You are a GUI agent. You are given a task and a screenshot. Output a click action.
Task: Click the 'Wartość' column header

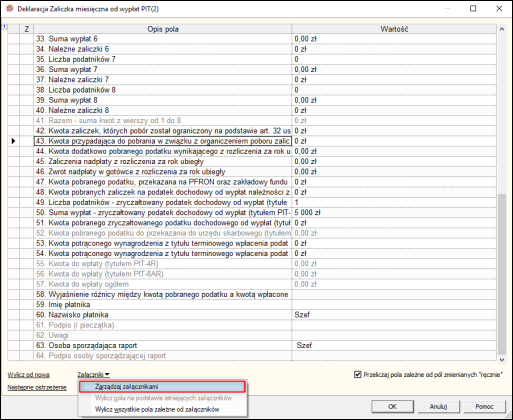[x=394, y=29]
